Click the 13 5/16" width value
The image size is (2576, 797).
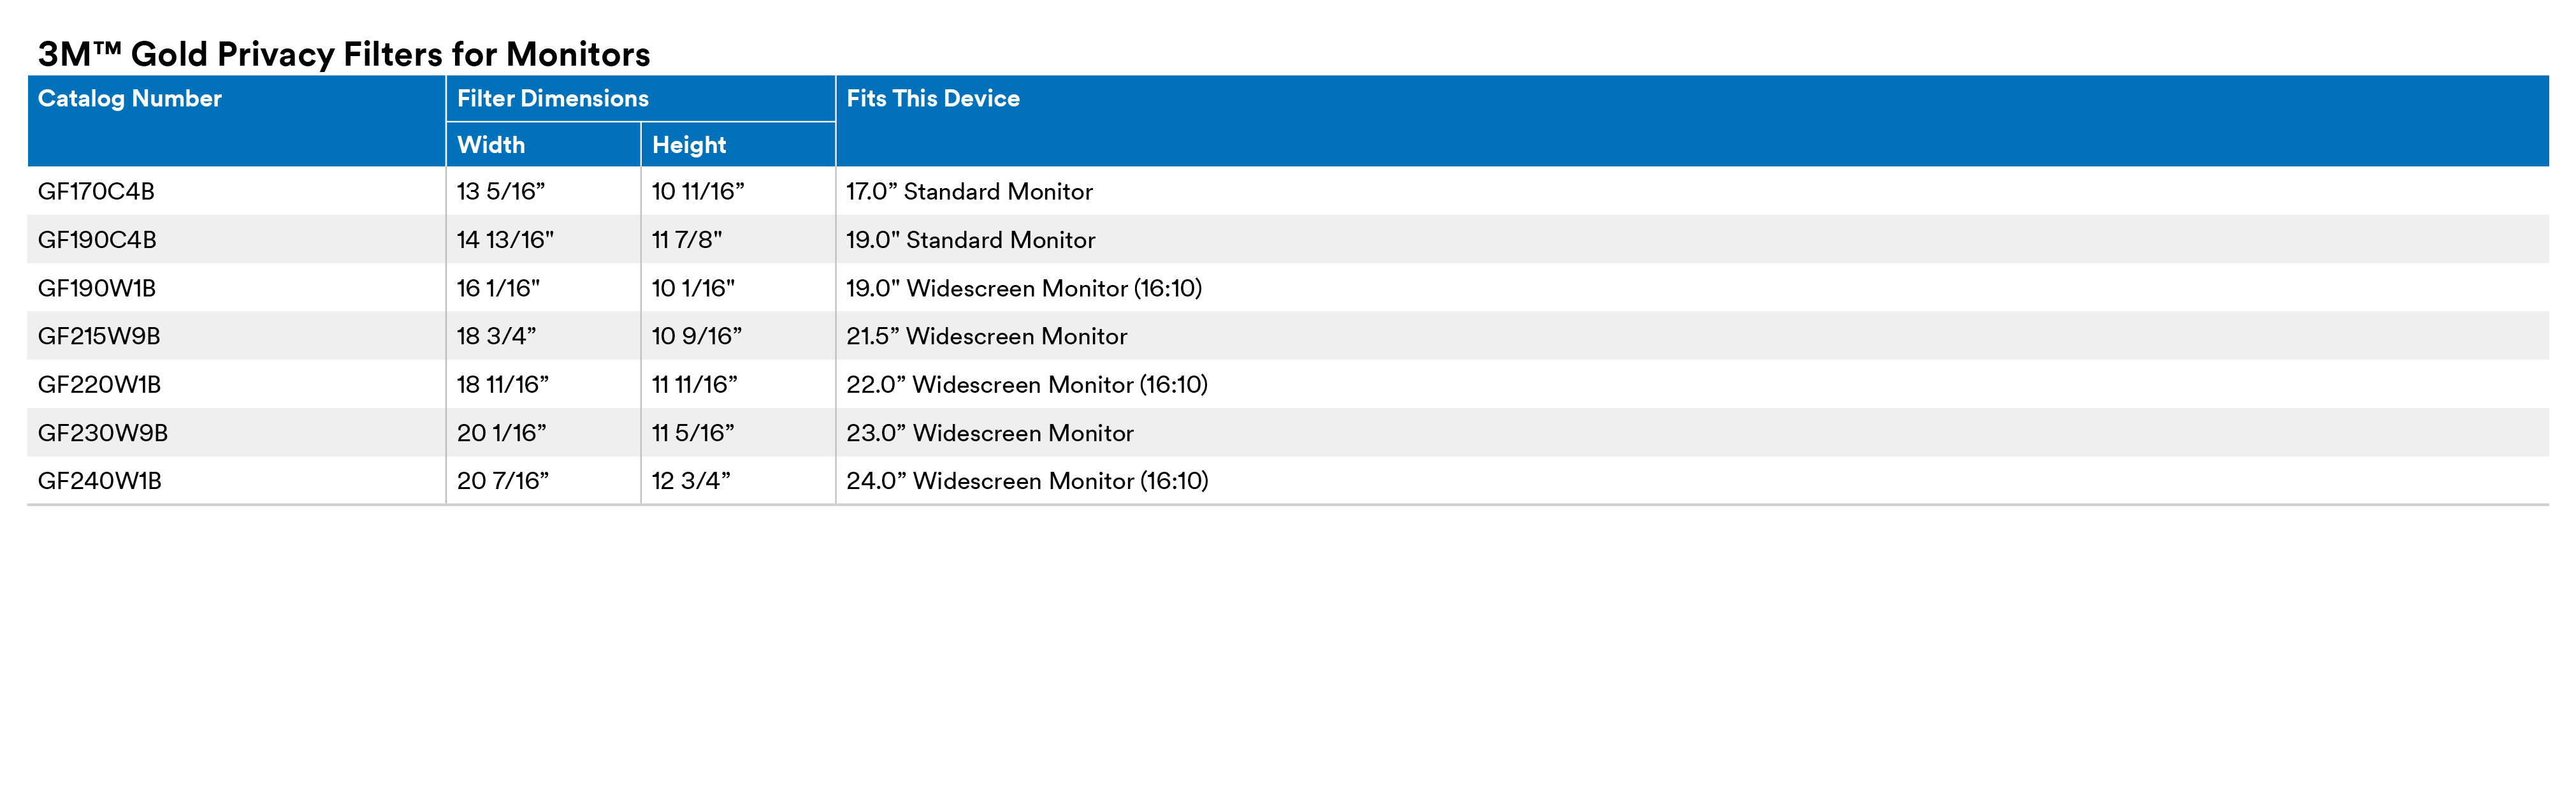coord(501,192)
